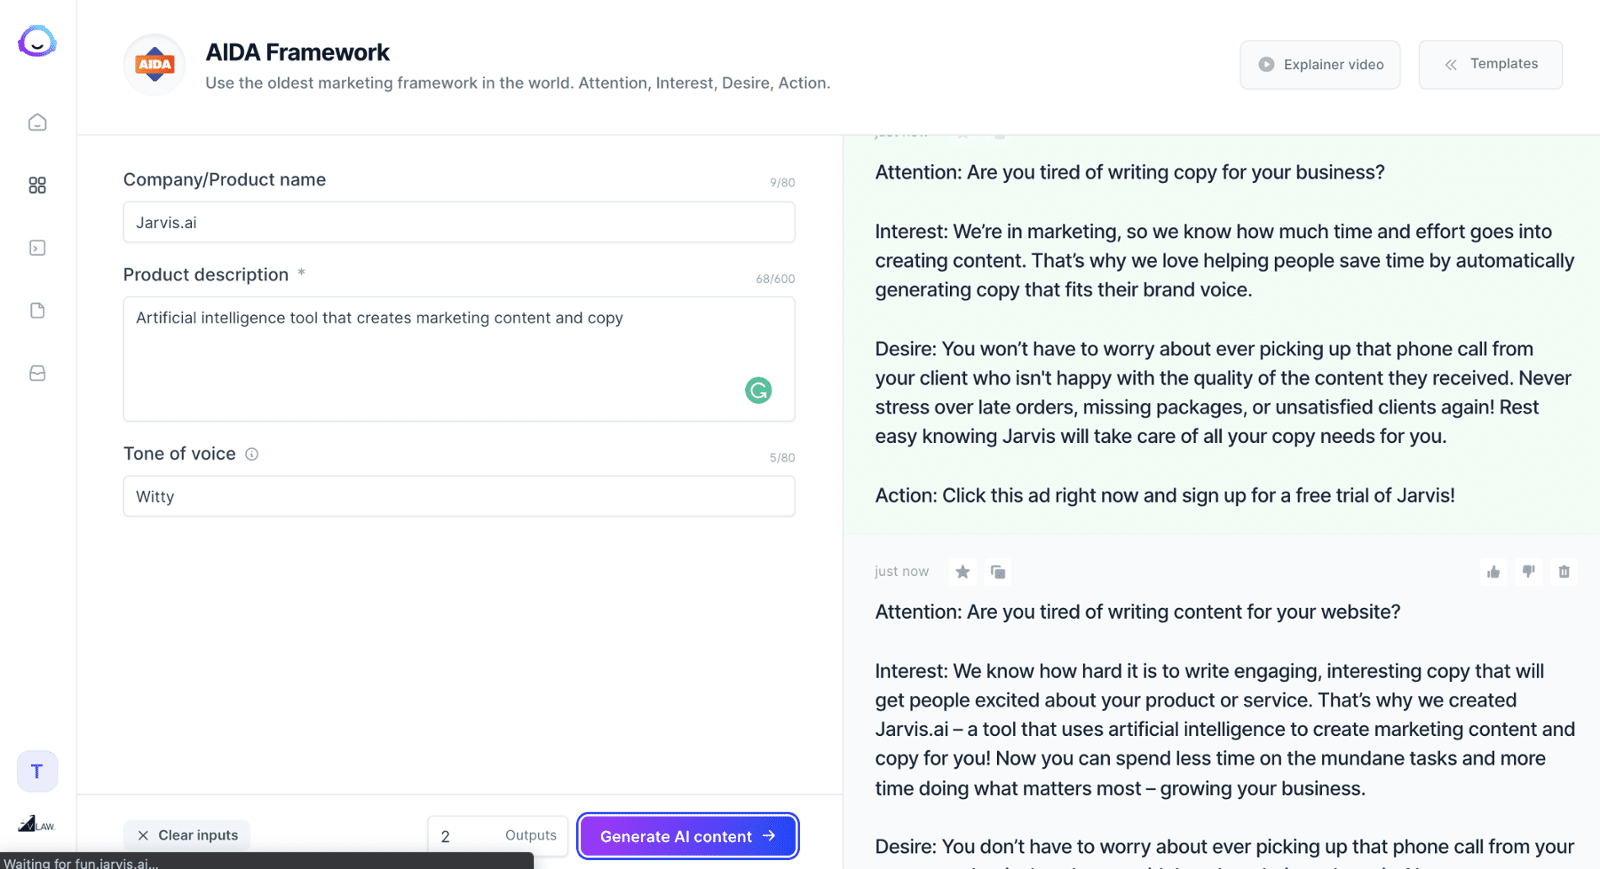Viewport: 1600px width, 869px height.
Task: Clear inputs with the X button
Action: (x=187, y=835)
